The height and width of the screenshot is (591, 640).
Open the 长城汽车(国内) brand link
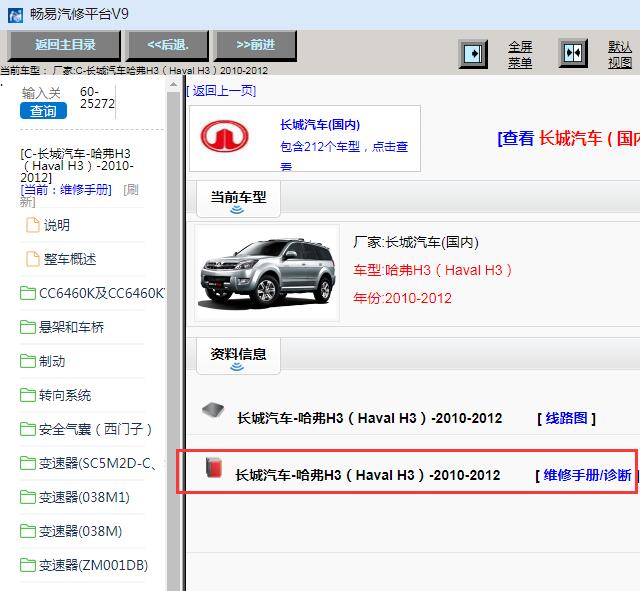[320, 124]
